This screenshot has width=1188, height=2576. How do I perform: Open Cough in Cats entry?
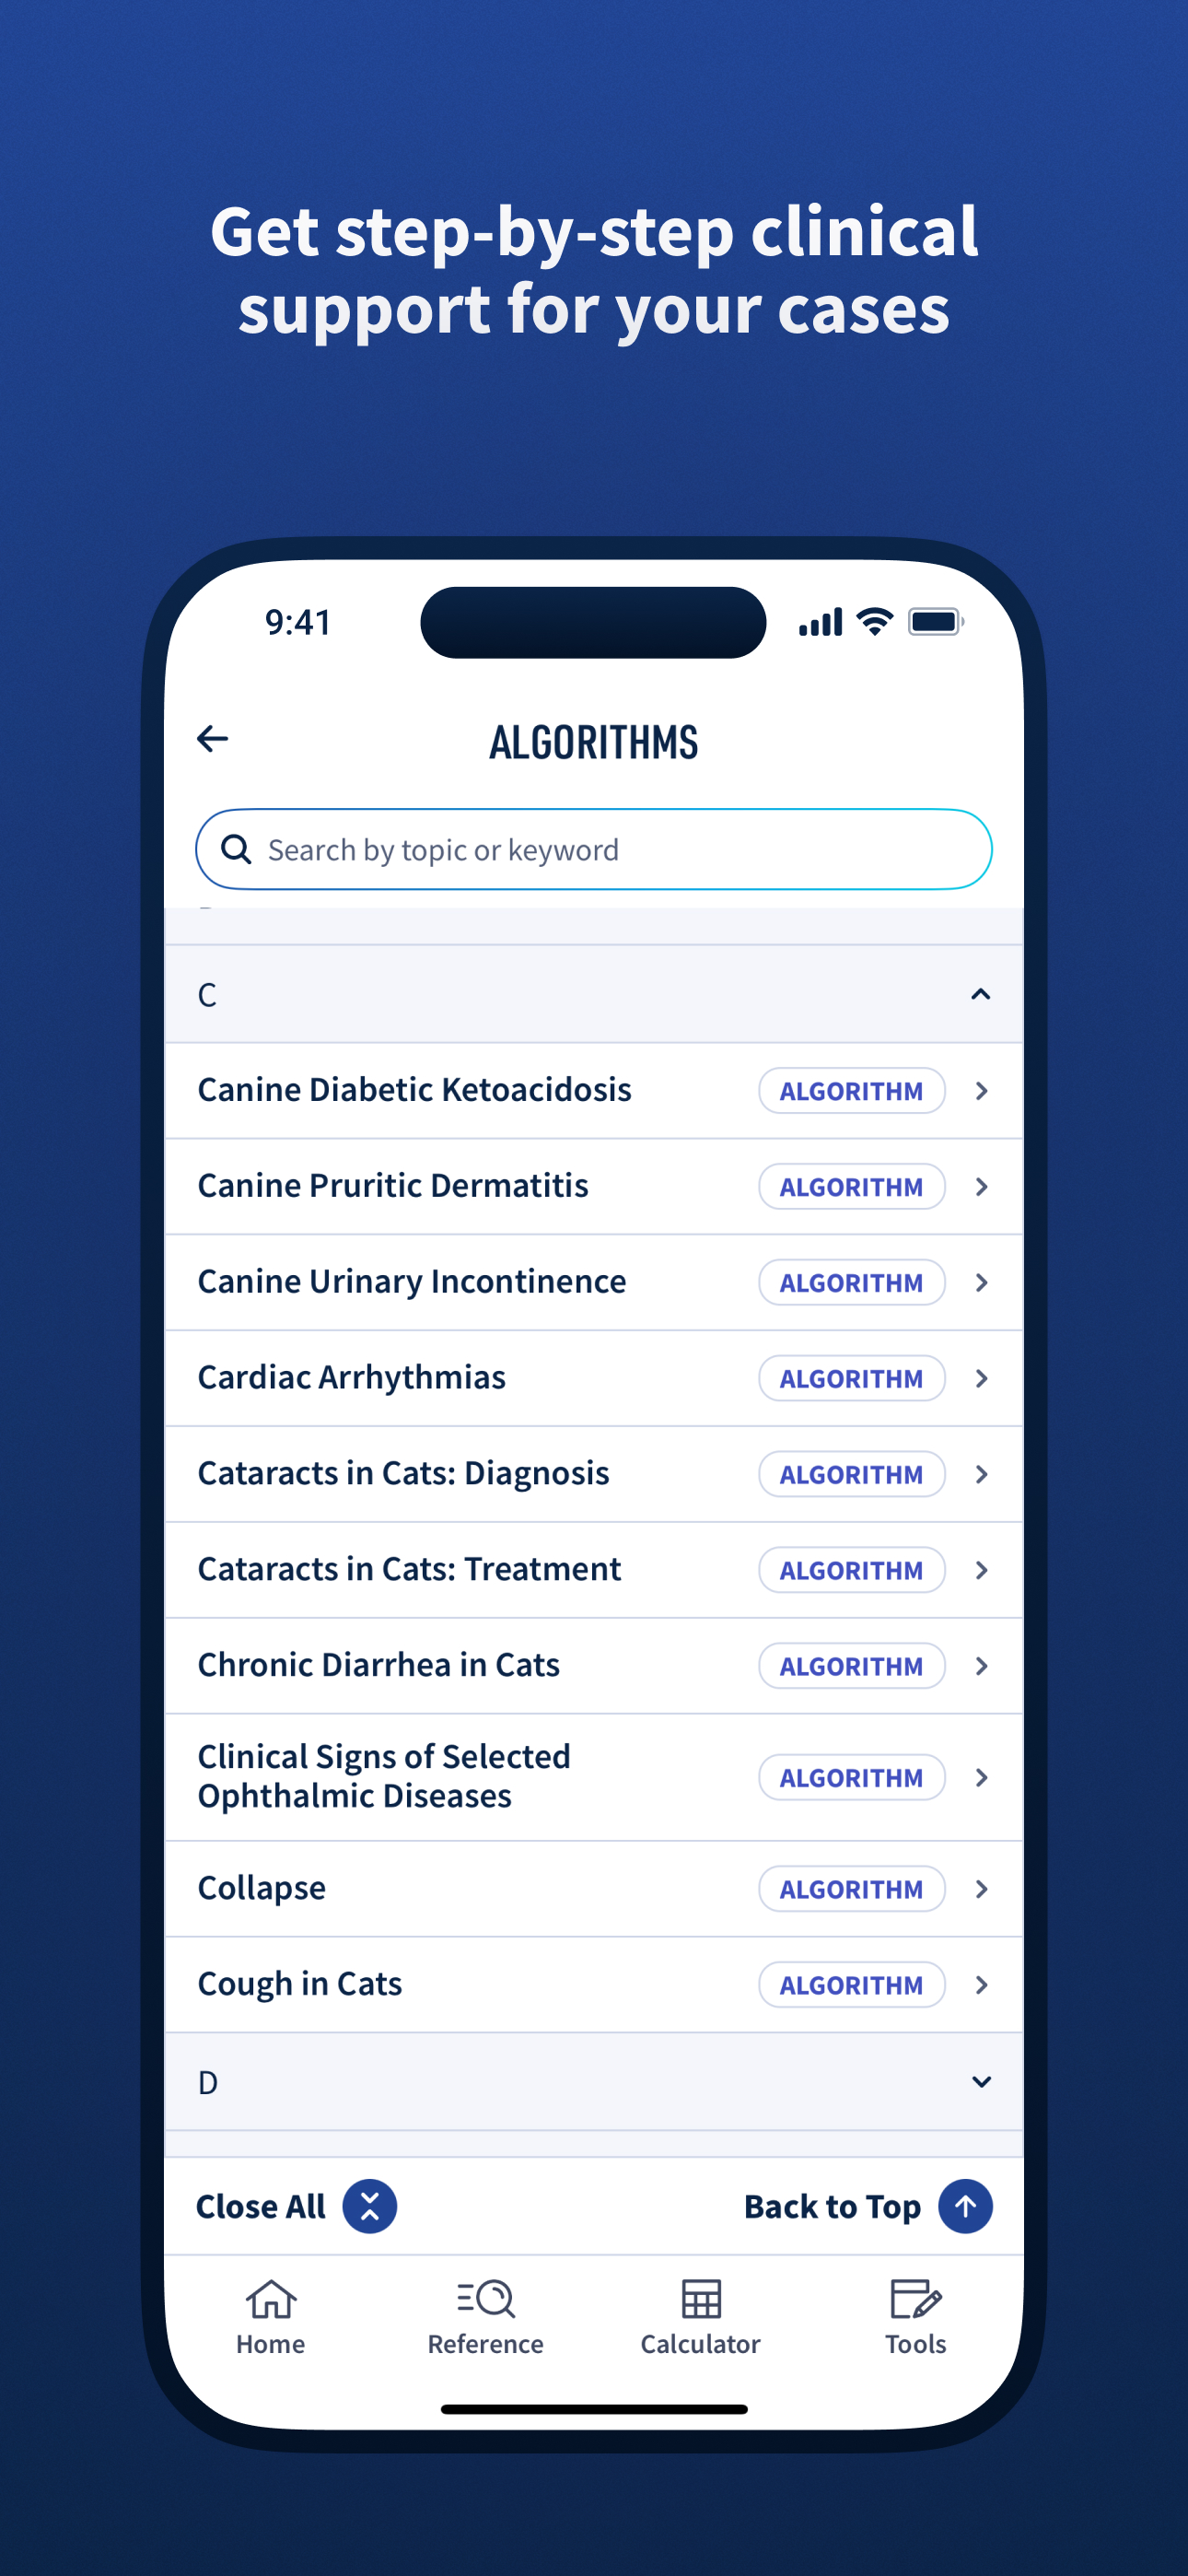click(594, 1985)
